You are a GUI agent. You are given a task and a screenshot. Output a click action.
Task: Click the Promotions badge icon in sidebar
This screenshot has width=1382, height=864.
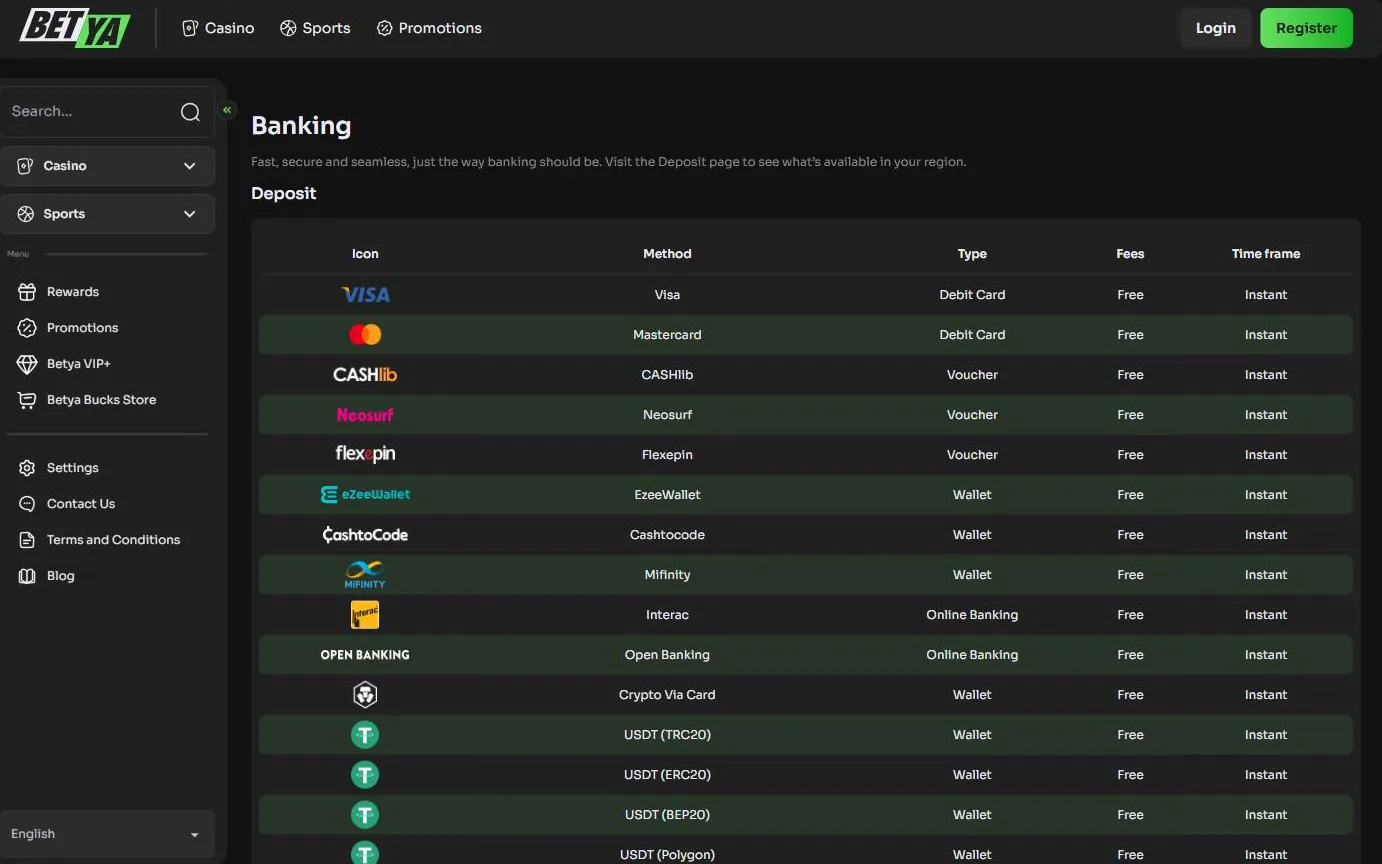tap(27, 328)
